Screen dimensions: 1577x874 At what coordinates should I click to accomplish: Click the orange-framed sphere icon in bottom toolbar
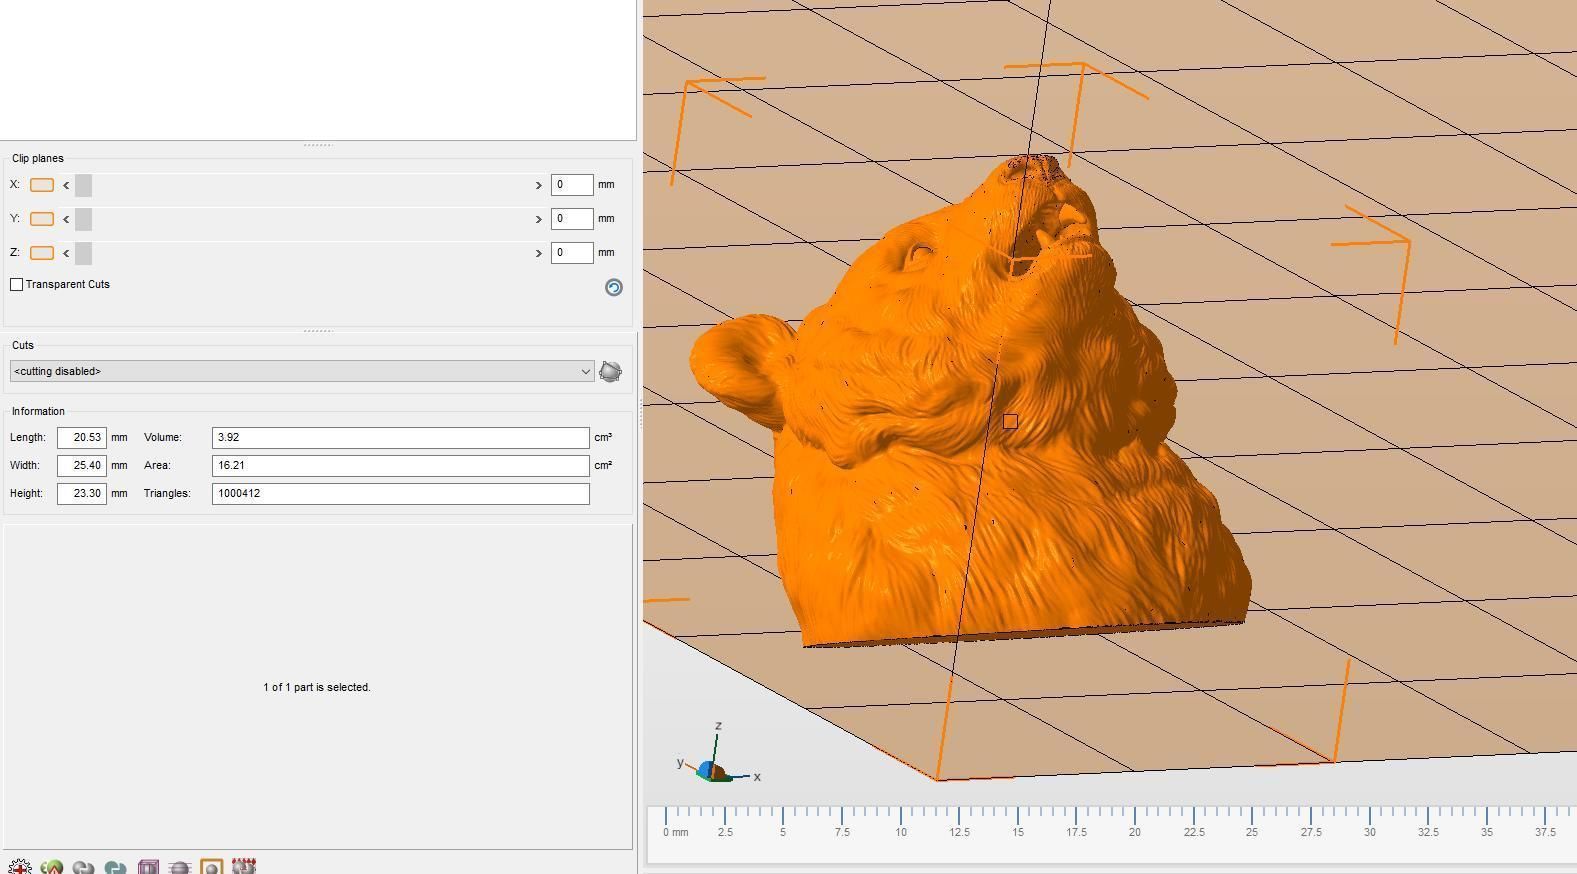click(x=212, y=867)
